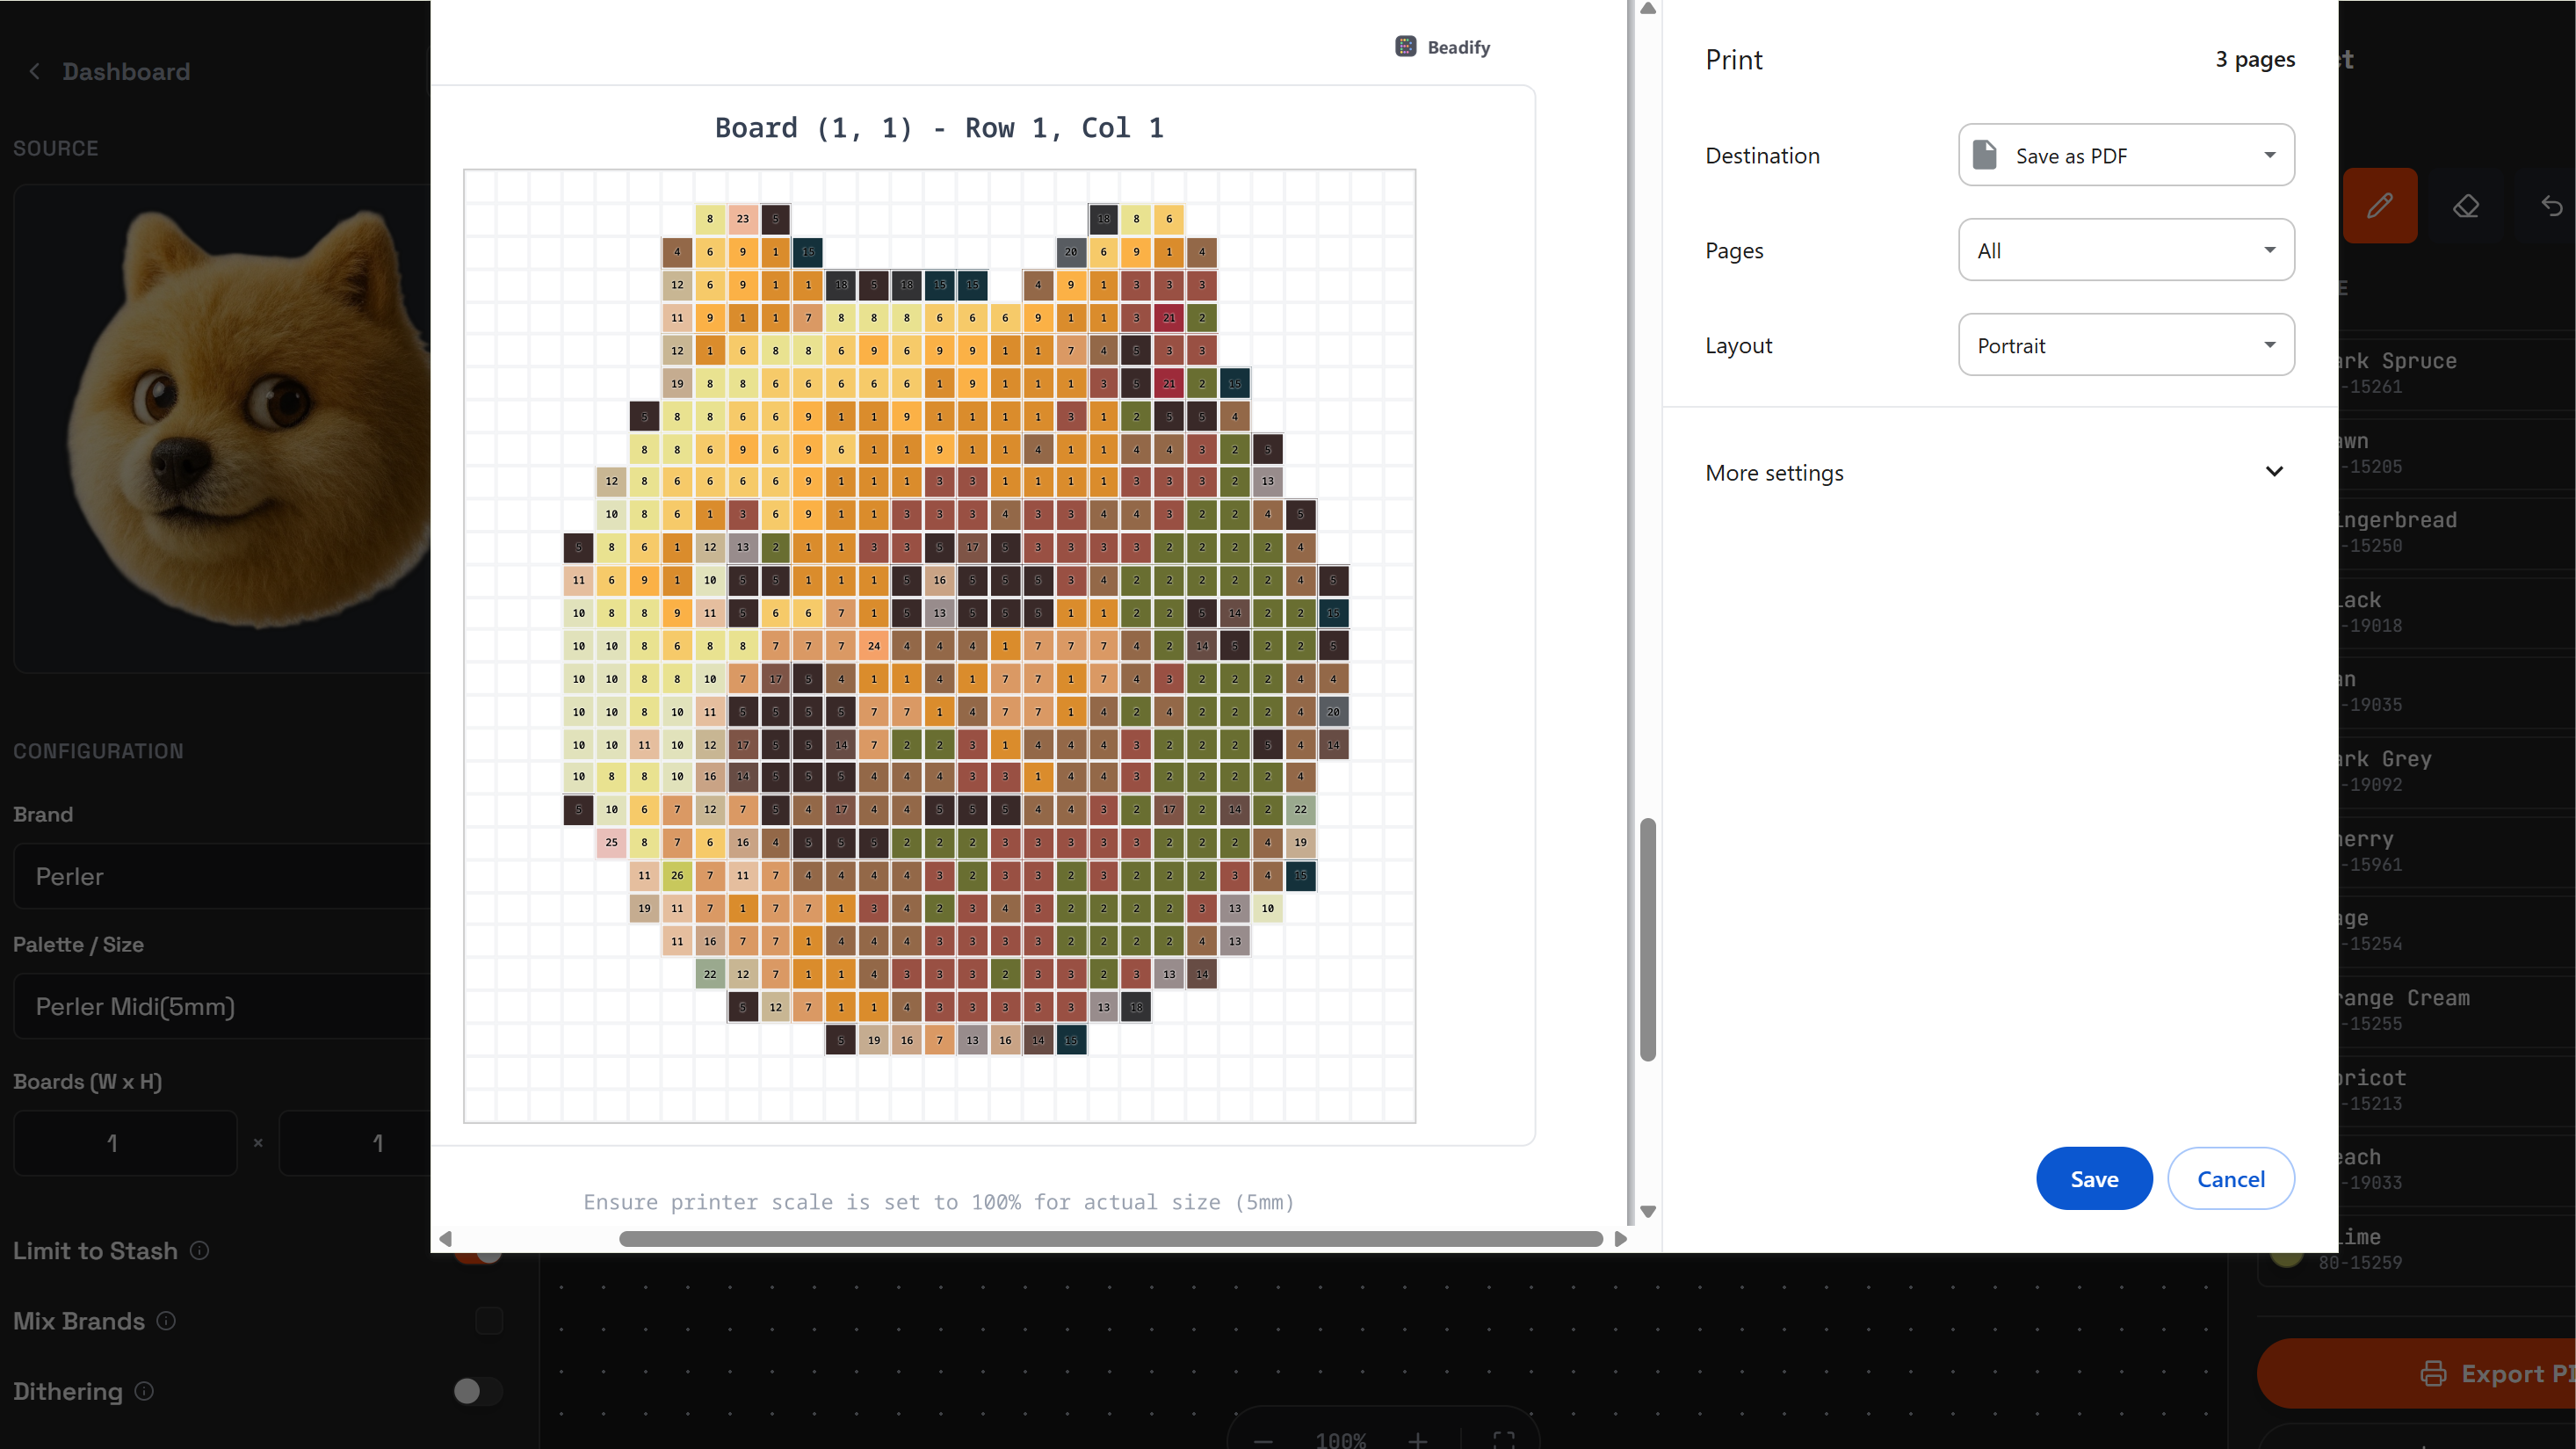Open the Destination dropdown
The height and width of the screenshot is (1449, 2576).
2125,155
